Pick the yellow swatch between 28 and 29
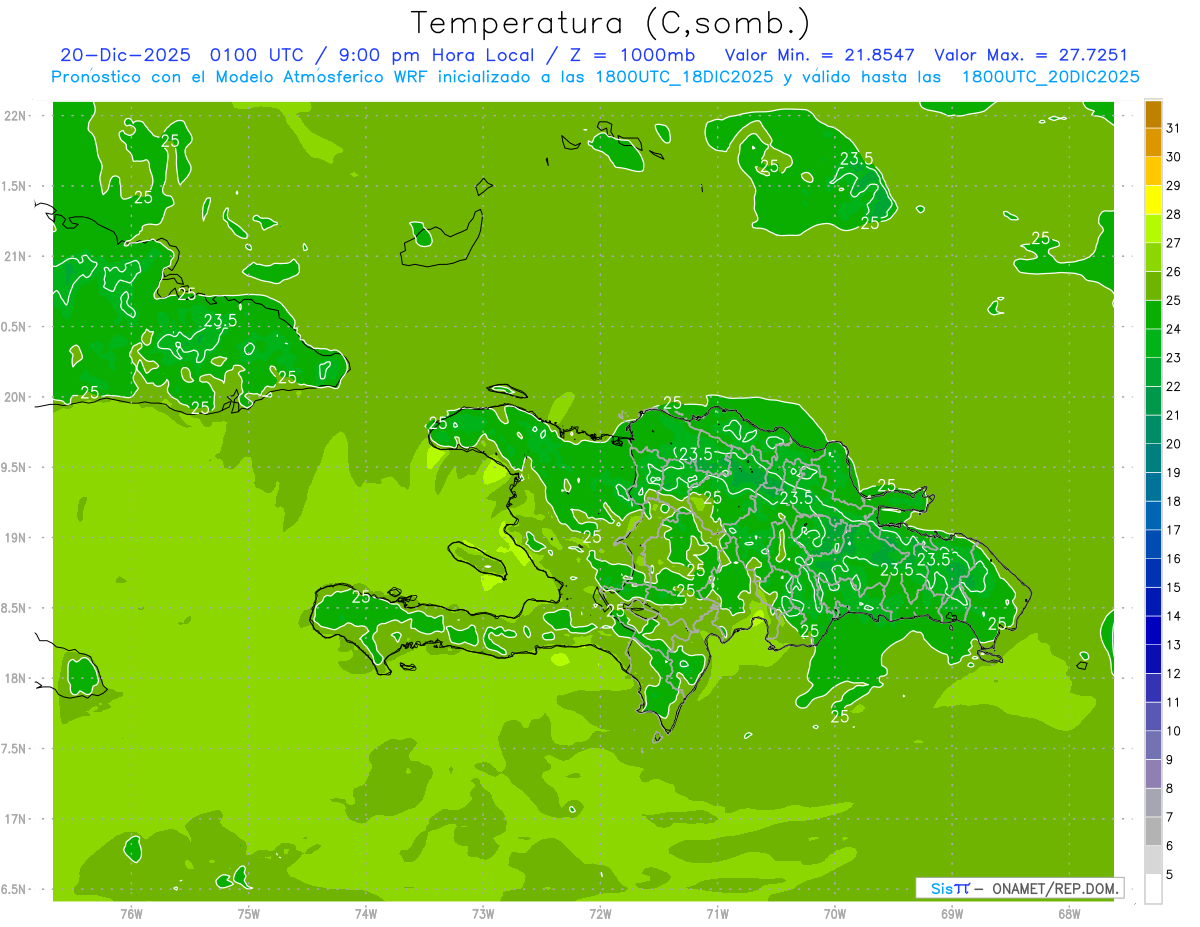This screenshot has width=1200, height=927. click(x=1153, y=200)
